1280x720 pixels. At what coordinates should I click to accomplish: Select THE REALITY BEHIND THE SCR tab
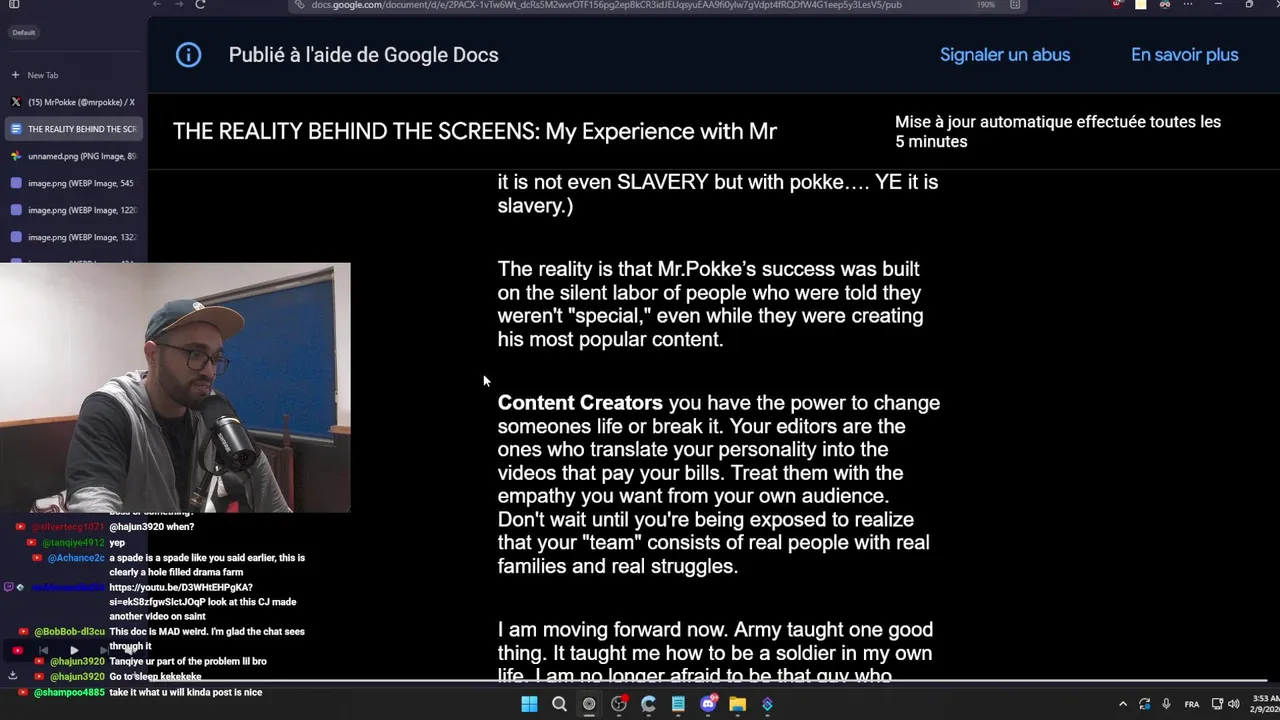tap(73, 129)
